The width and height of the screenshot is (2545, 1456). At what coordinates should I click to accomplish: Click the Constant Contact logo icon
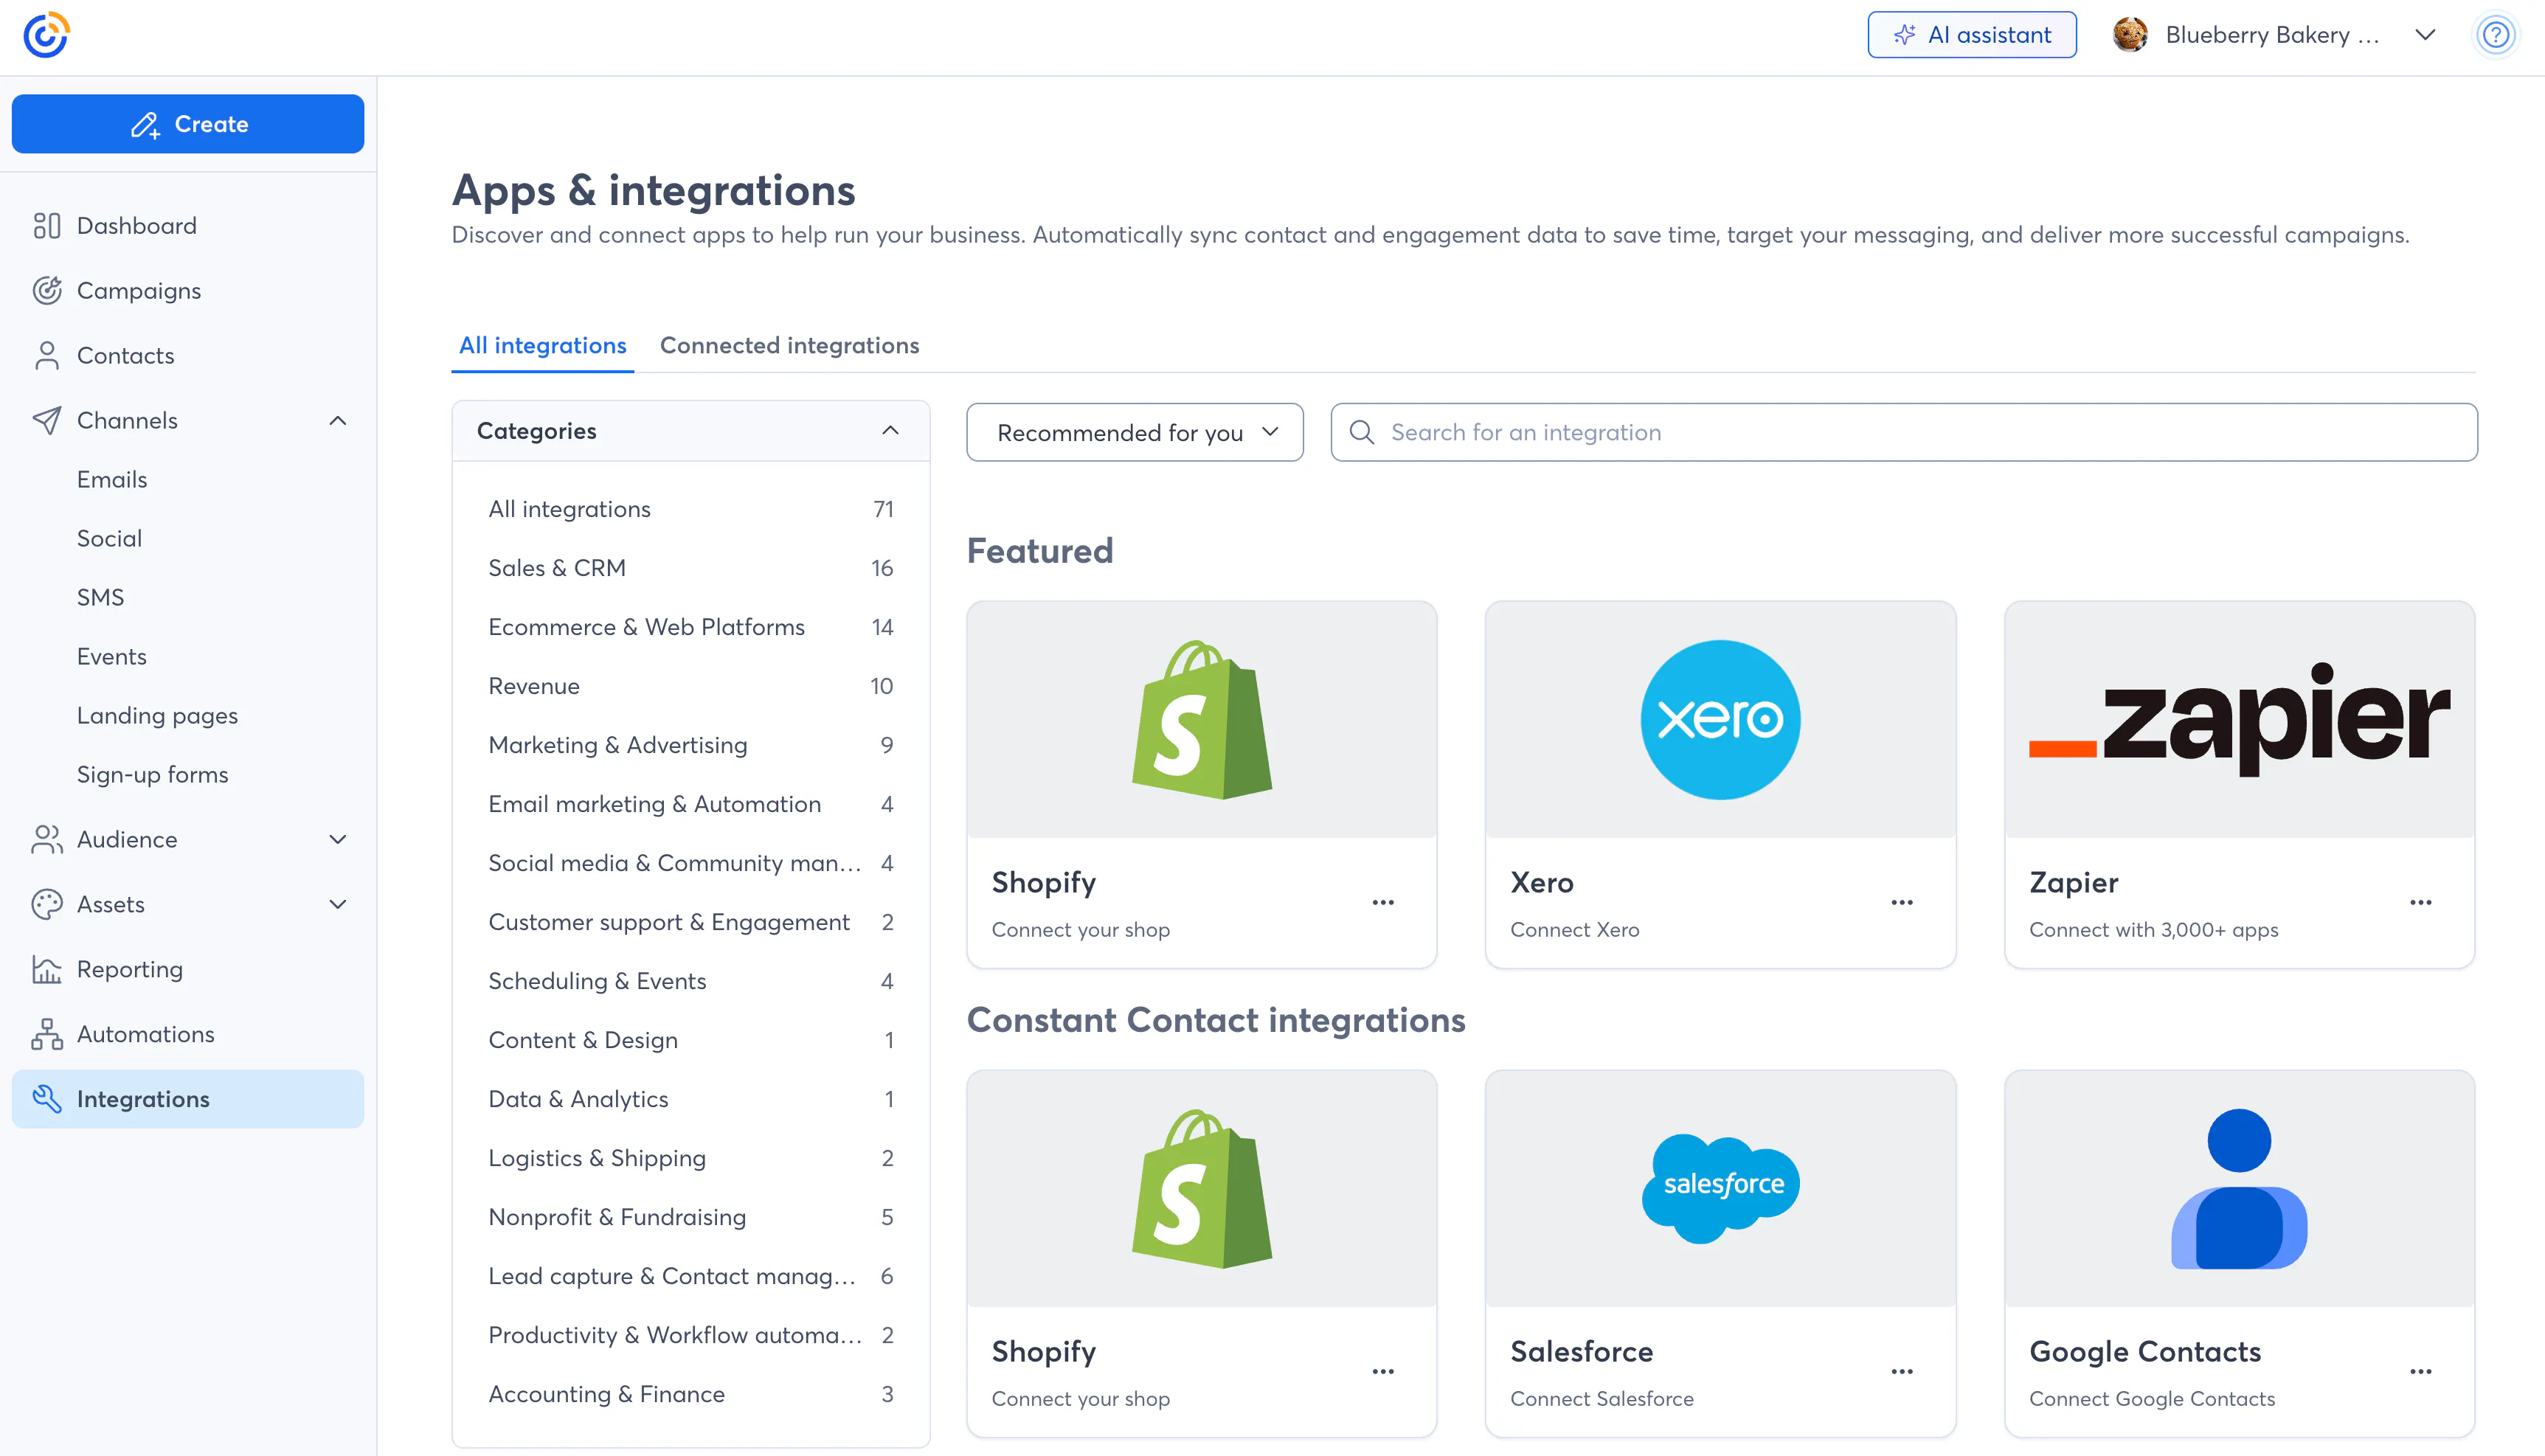(x=46, y=35)
